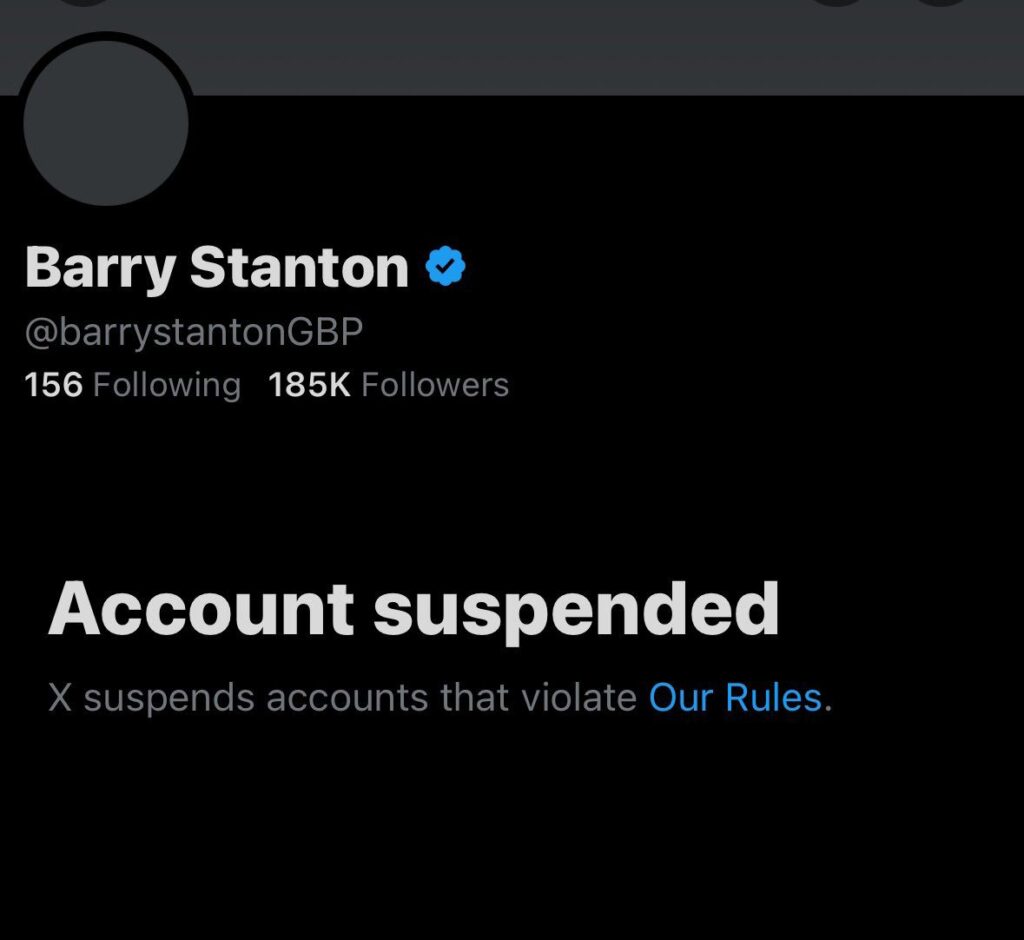Open the "Our Rules" link

pos(735,697)
